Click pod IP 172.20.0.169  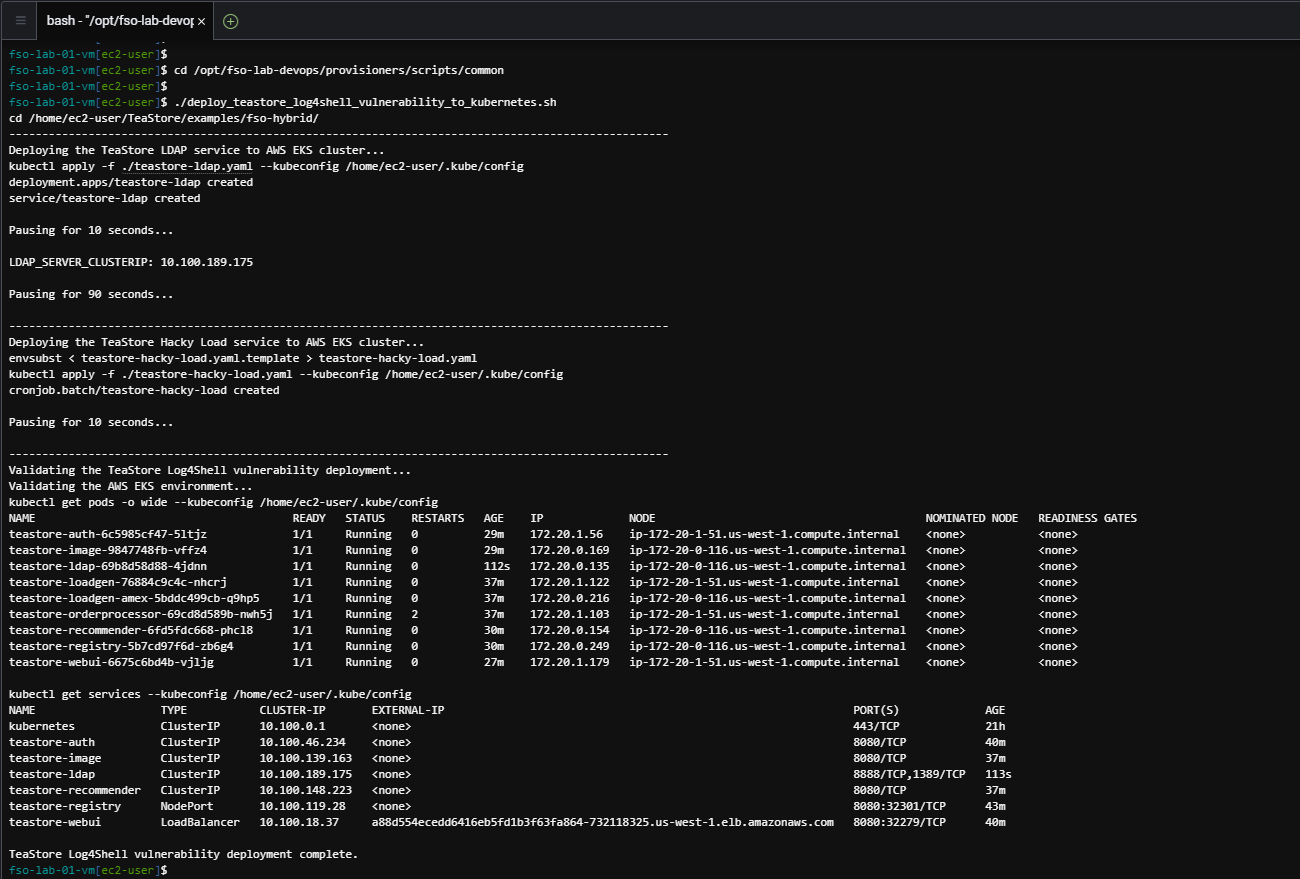coord(570,550)
